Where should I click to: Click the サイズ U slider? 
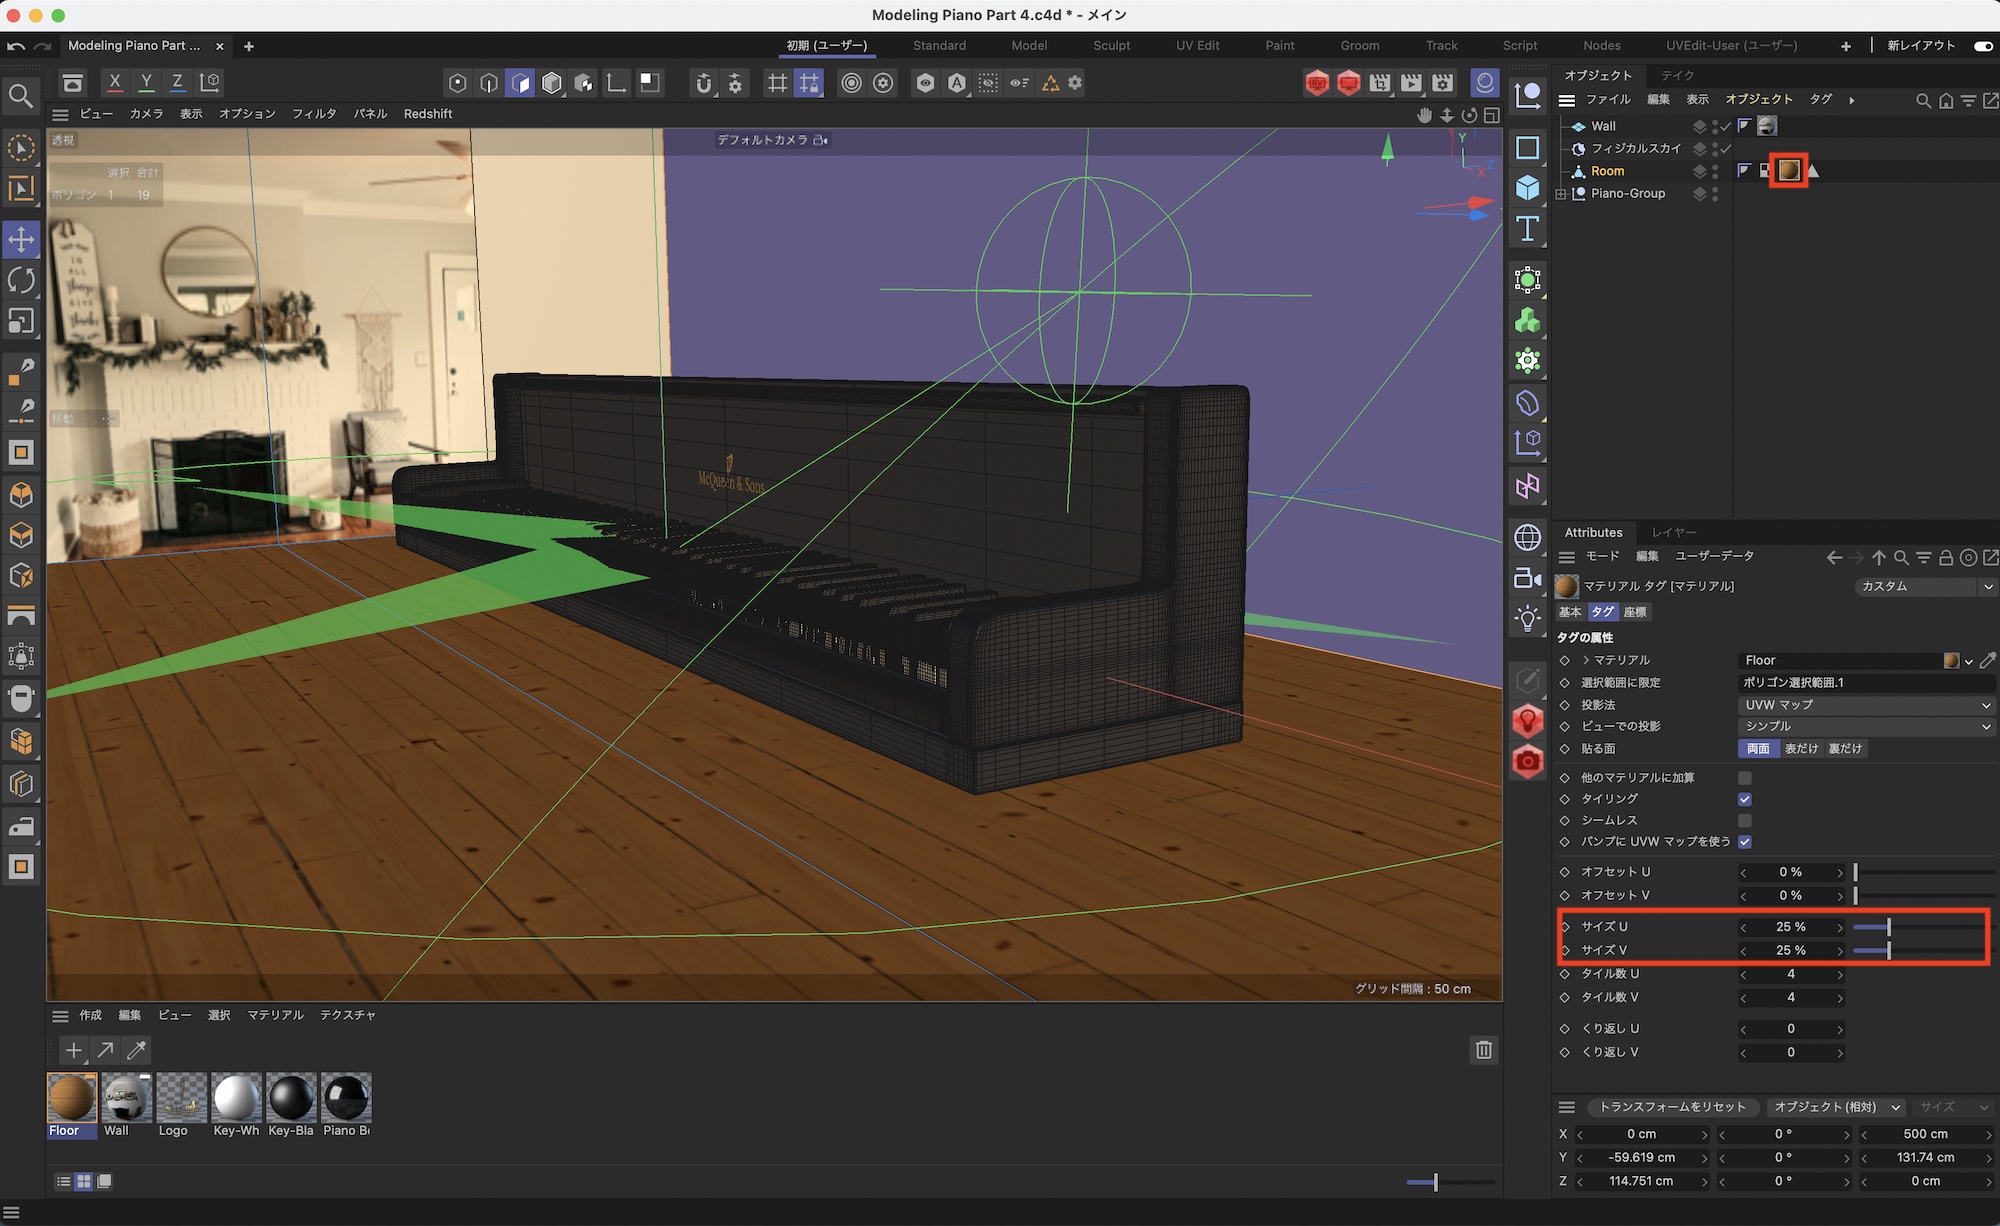coord(1888,927)
